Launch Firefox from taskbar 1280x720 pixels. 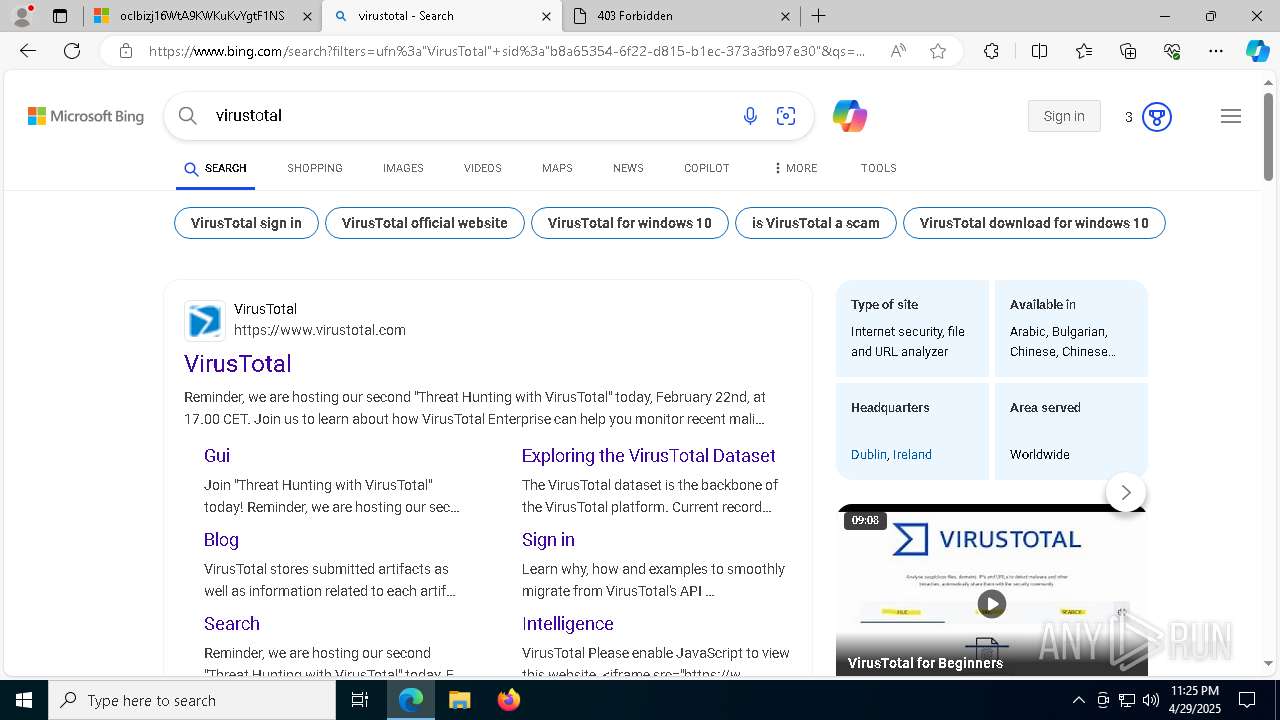[x=508, y=700]
